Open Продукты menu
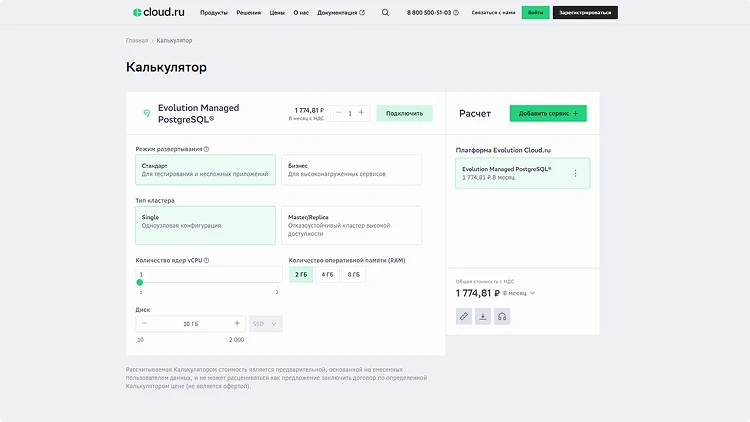The height and width of the screenshot is (422, 750). 214,13
